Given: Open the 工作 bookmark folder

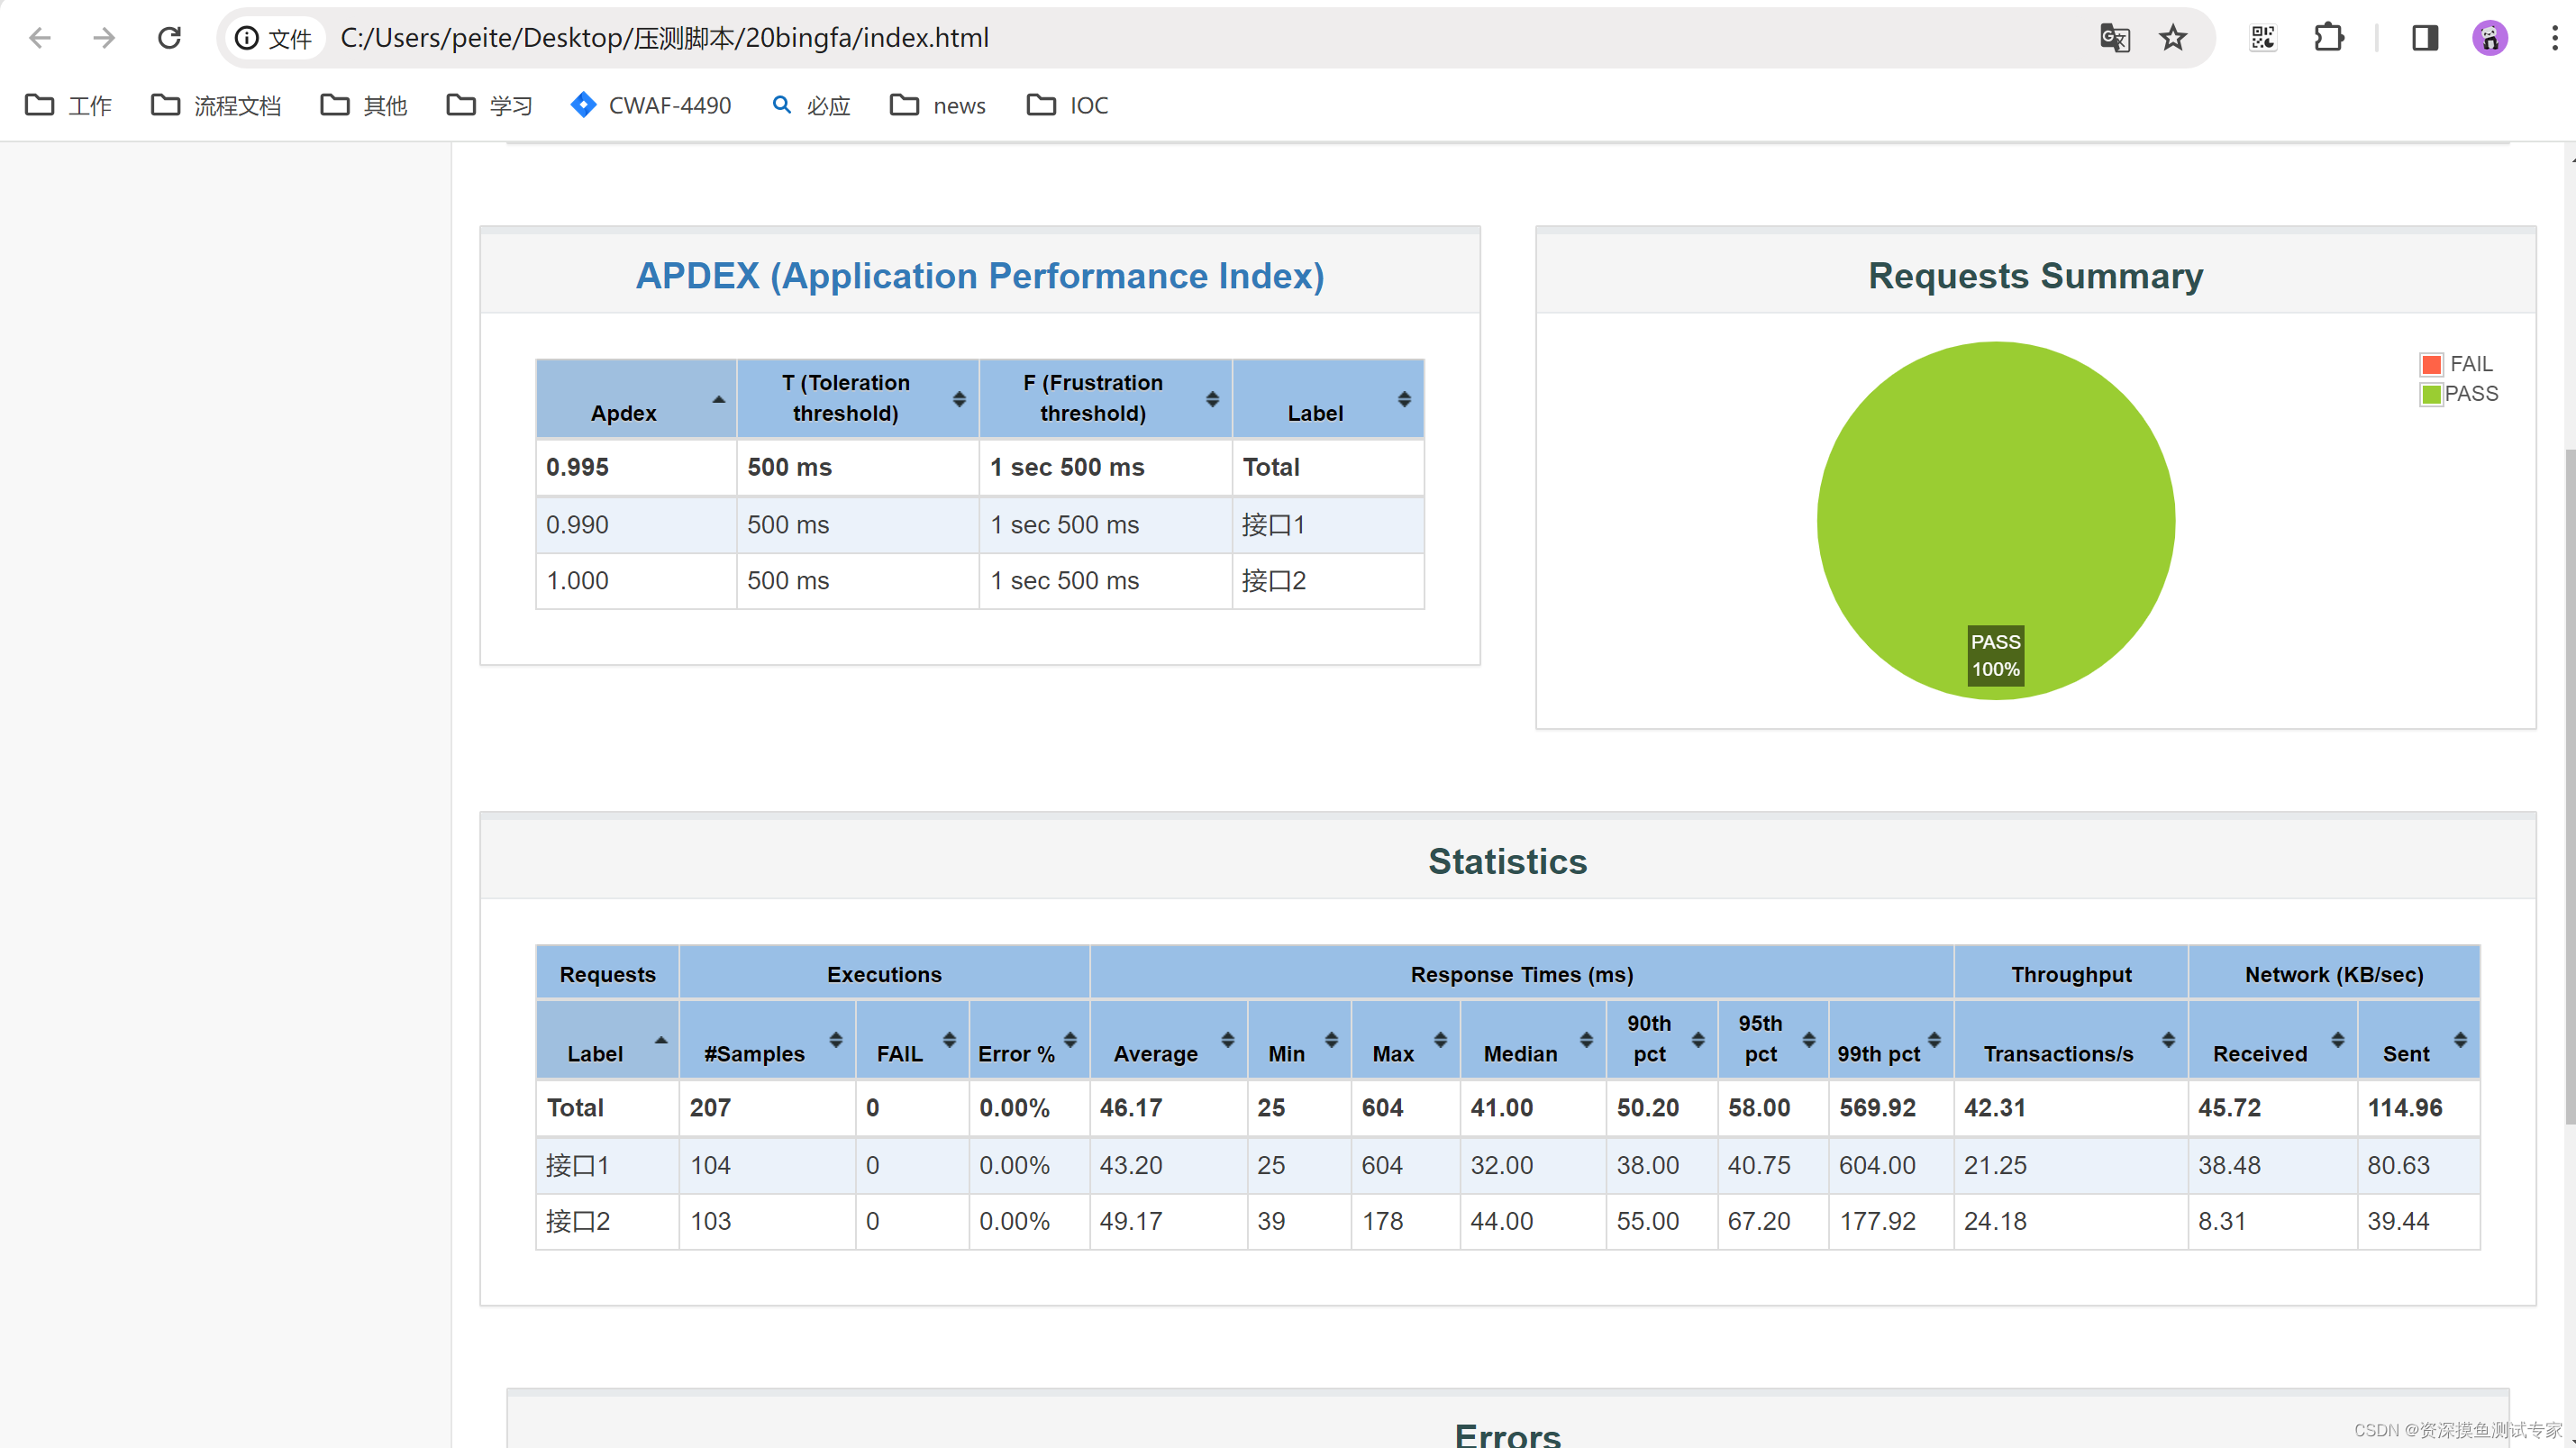Looking at the screenshot, I should [68, 105].
